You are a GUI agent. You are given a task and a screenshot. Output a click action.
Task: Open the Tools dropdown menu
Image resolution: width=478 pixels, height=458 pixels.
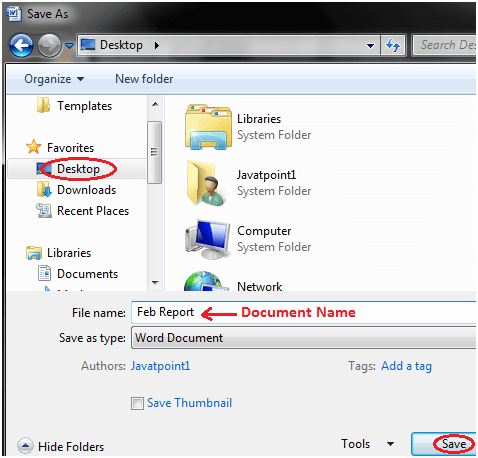pyautogui.click(x=367, y=444)
